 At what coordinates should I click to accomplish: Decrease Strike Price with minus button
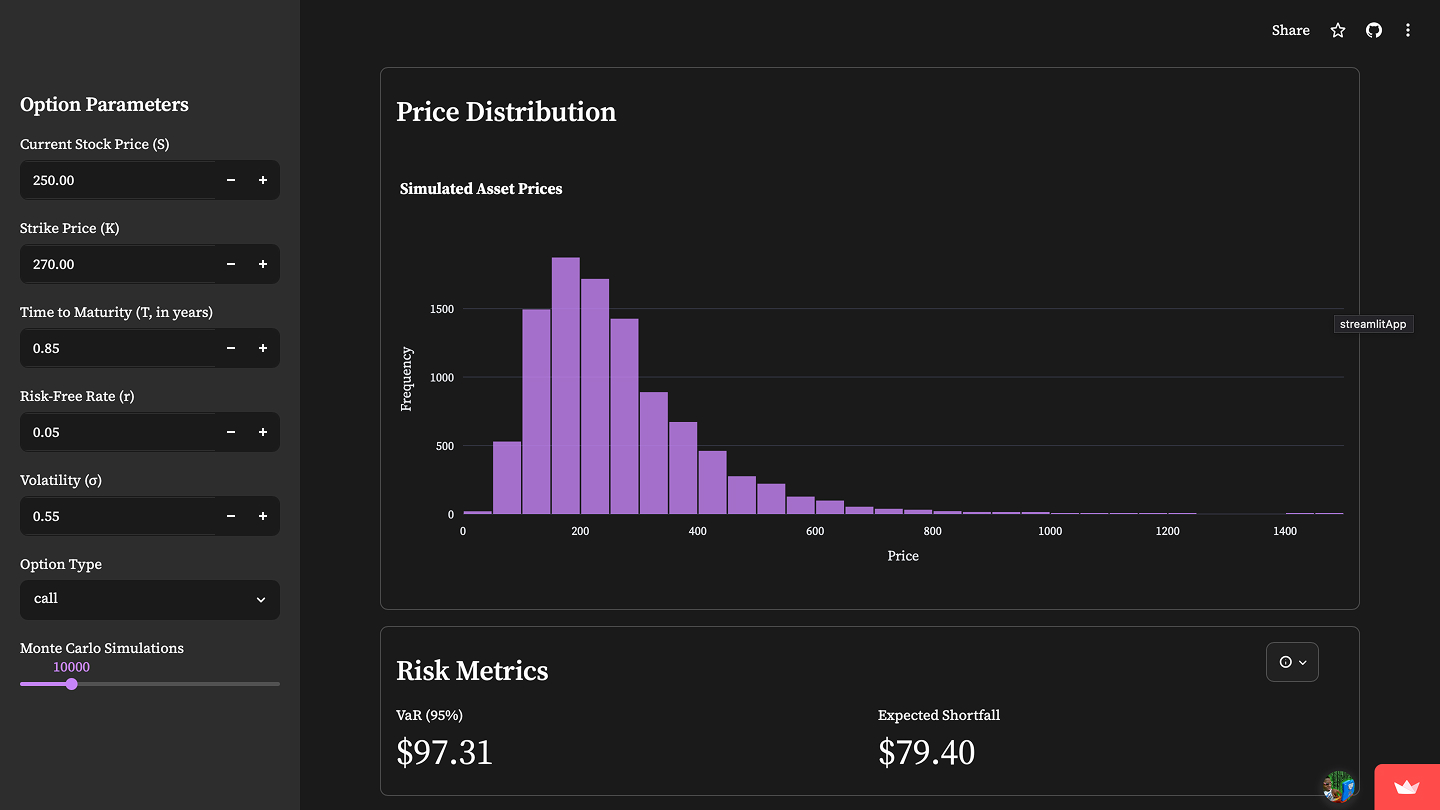click(x=231, y=264)
